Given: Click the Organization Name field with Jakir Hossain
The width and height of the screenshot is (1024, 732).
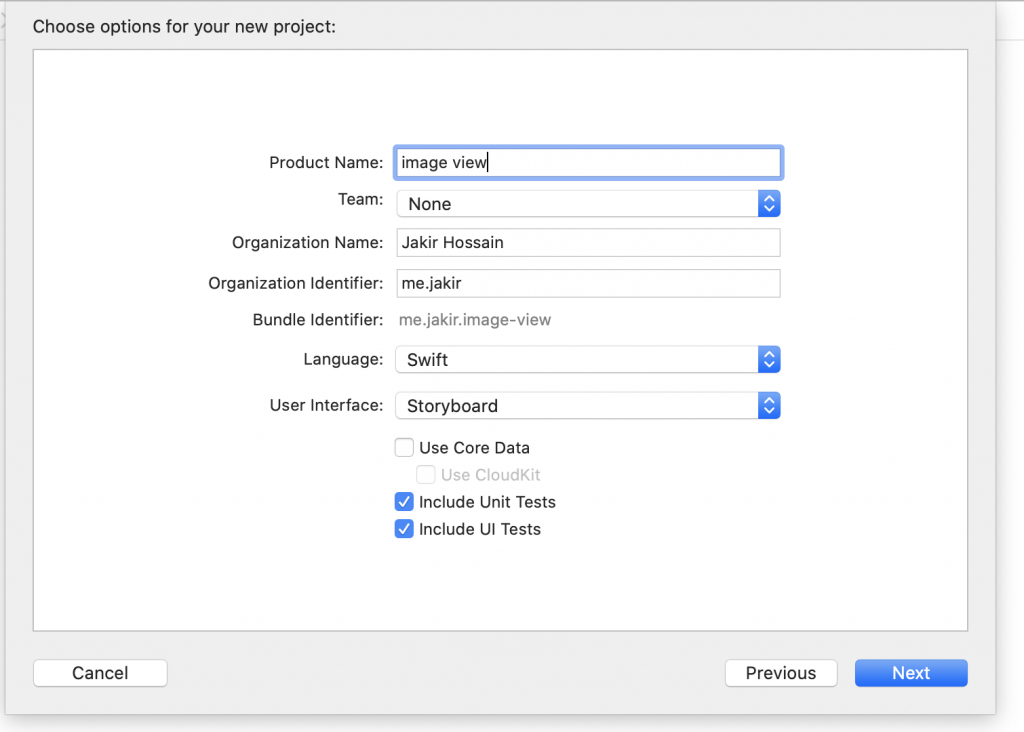Looking at the screenshot, I should pyautogui.click(x=588, y=243).
